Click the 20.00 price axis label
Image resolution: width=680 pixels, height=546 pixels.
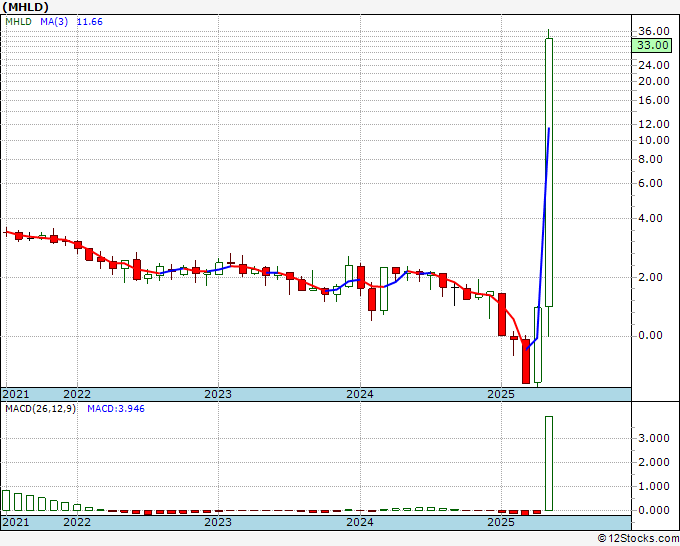point(654,81)
